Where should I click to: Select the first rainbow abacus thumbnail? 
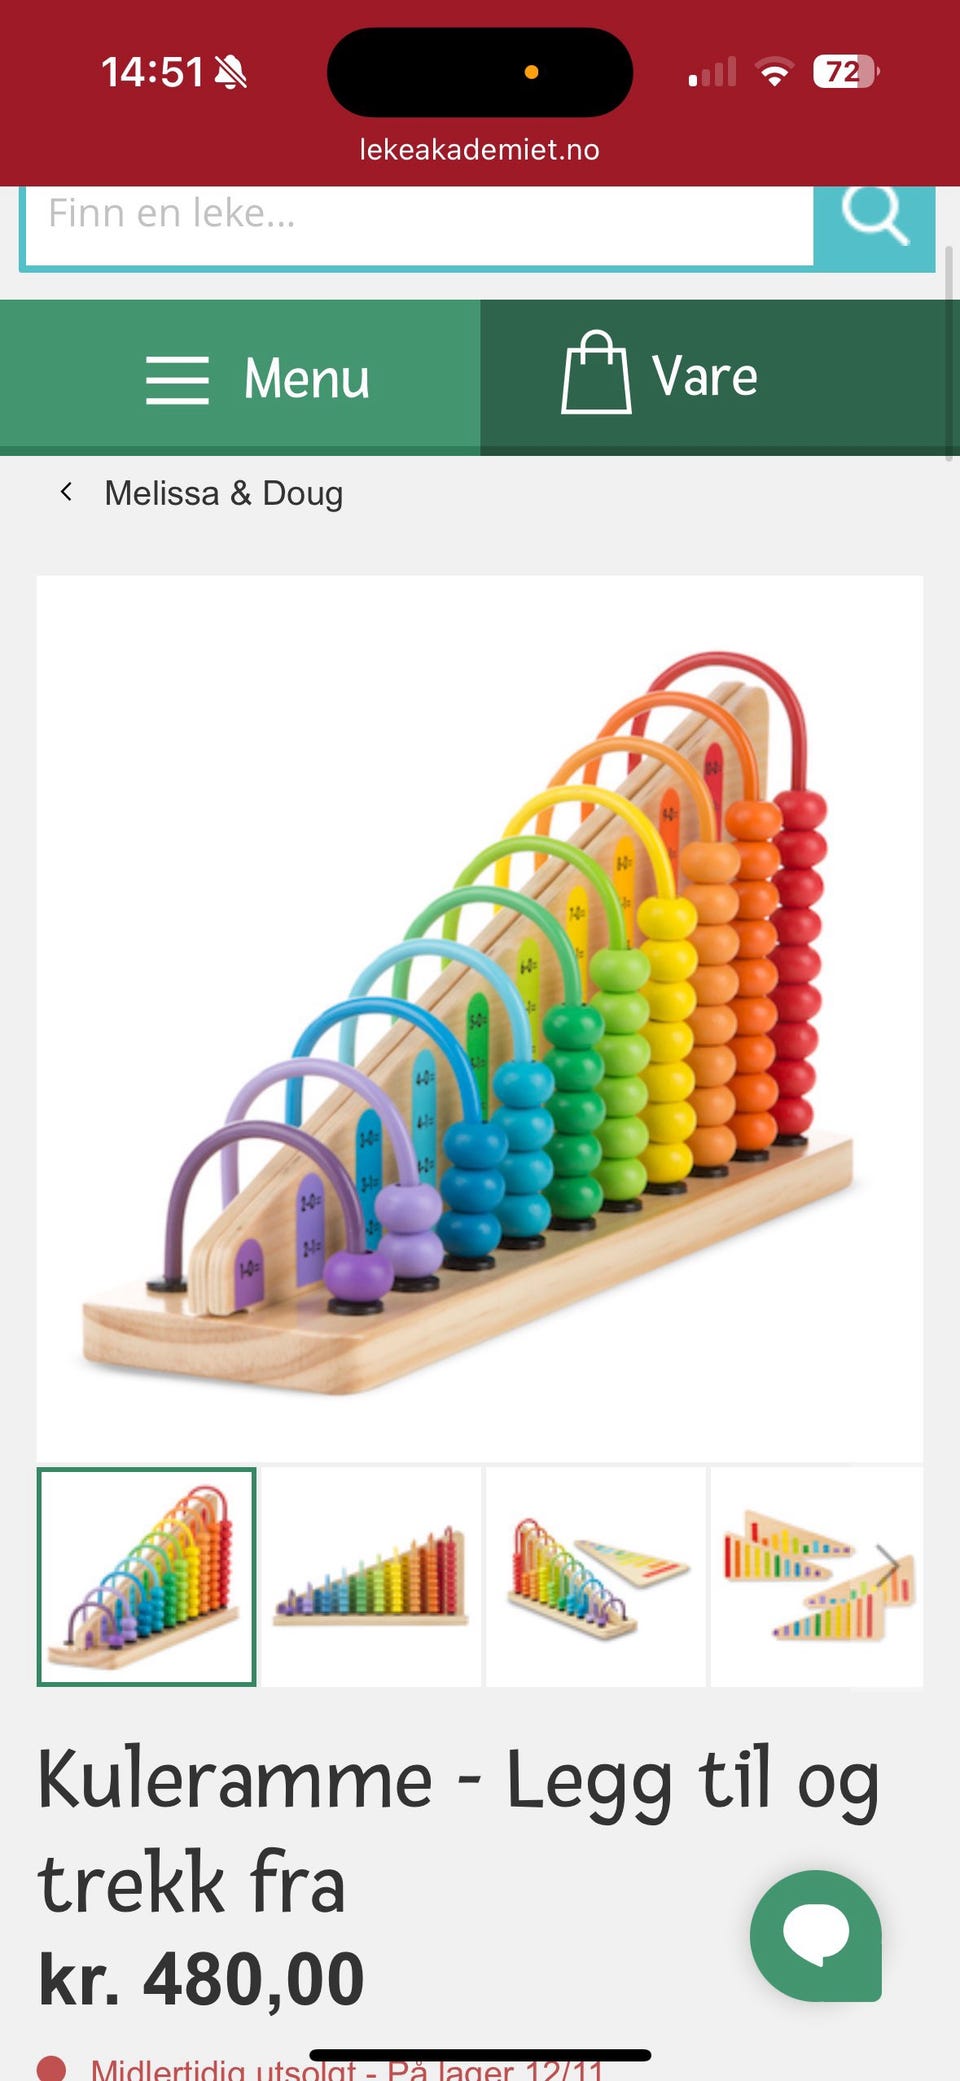point(147,1577)
